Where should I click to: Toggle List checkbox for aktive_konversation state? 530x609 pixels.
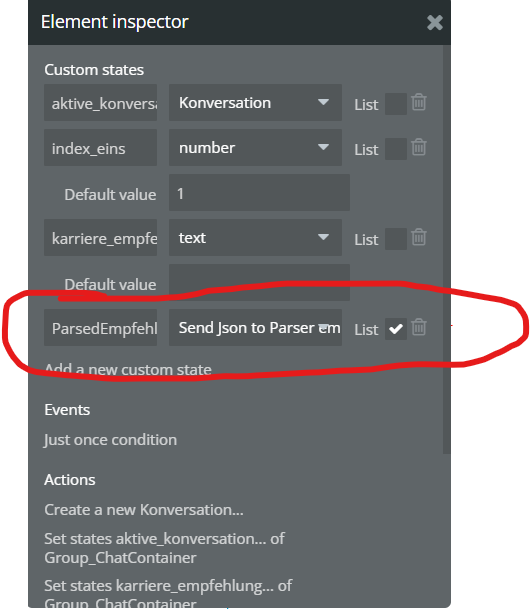click(x=396, y=104)
